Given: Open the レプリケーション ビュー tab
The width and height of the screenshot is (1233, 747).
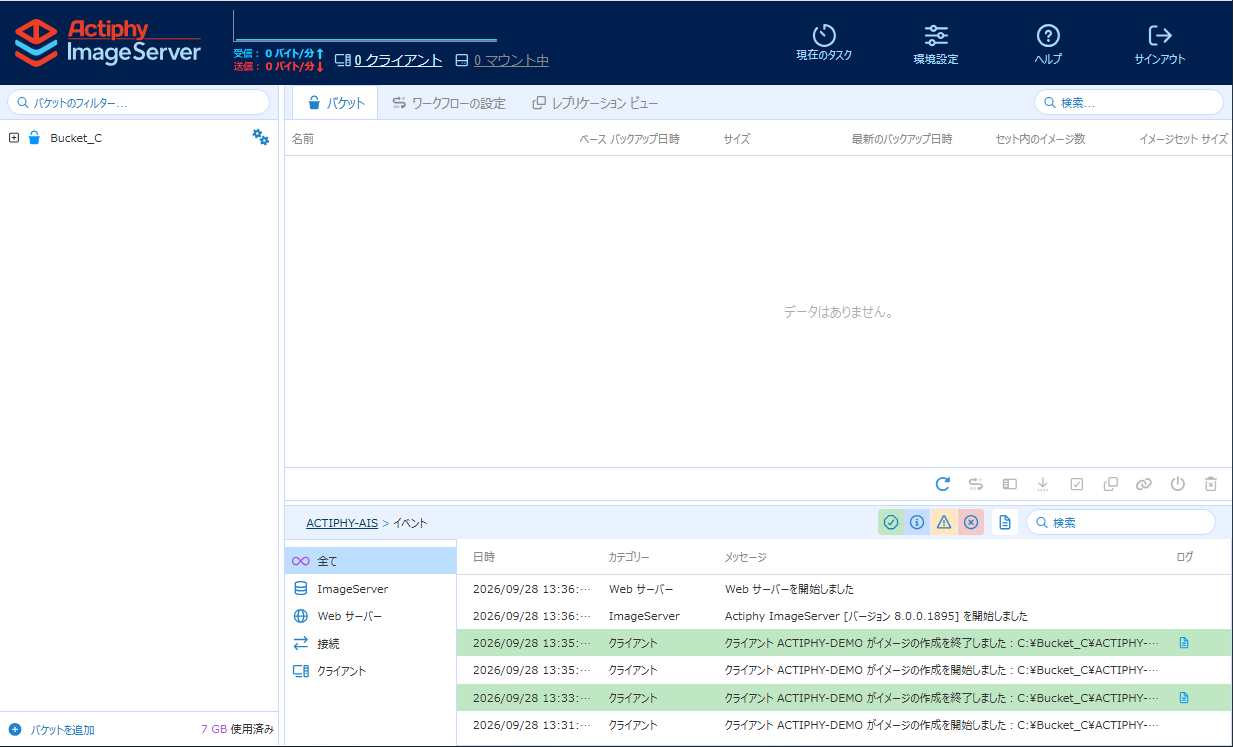Looking at the screenshot, I should [595, 103].
